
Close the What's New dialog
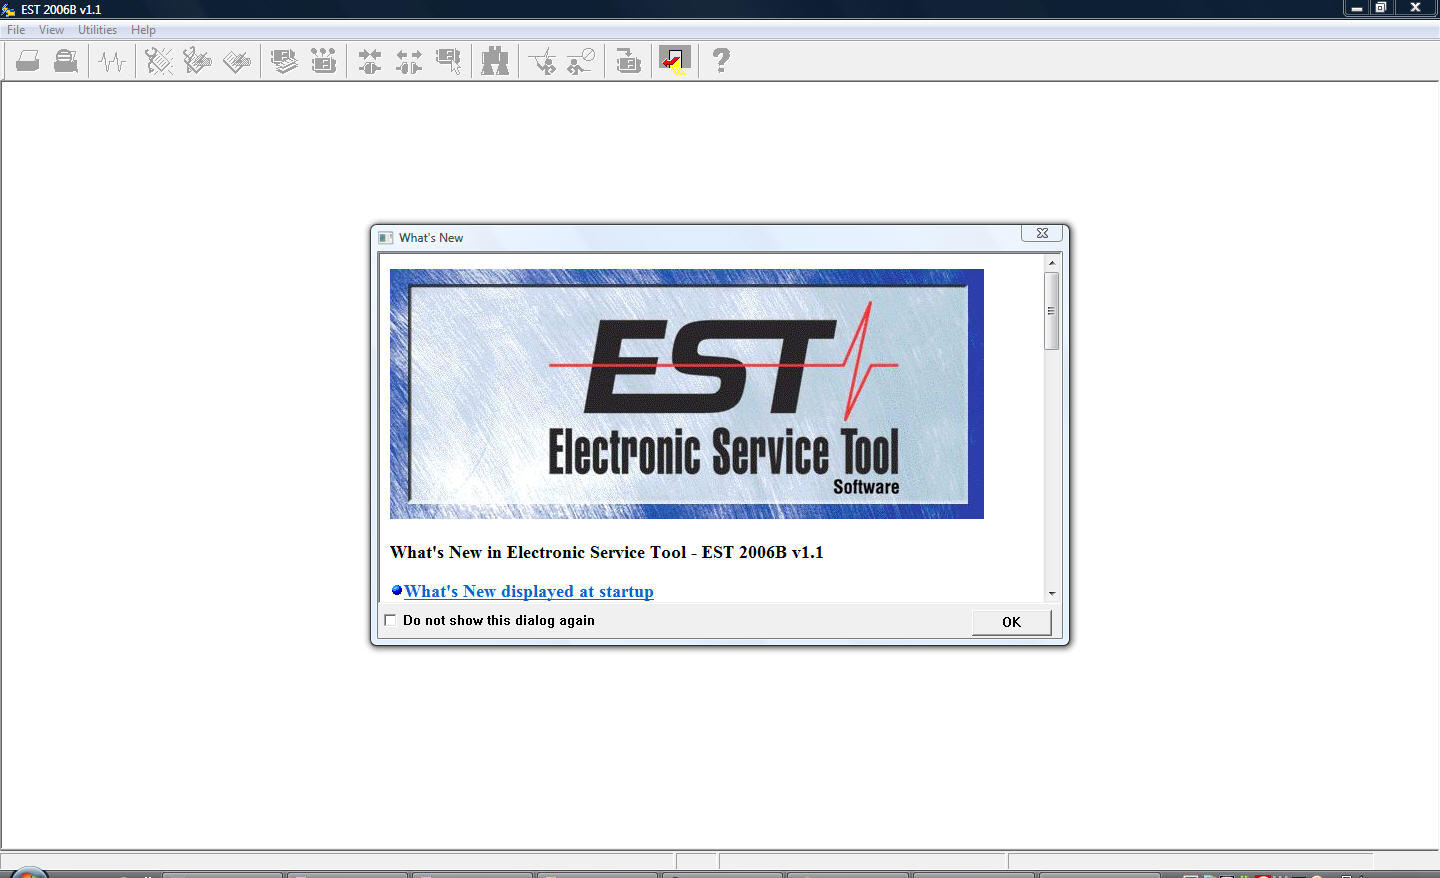1041,233
